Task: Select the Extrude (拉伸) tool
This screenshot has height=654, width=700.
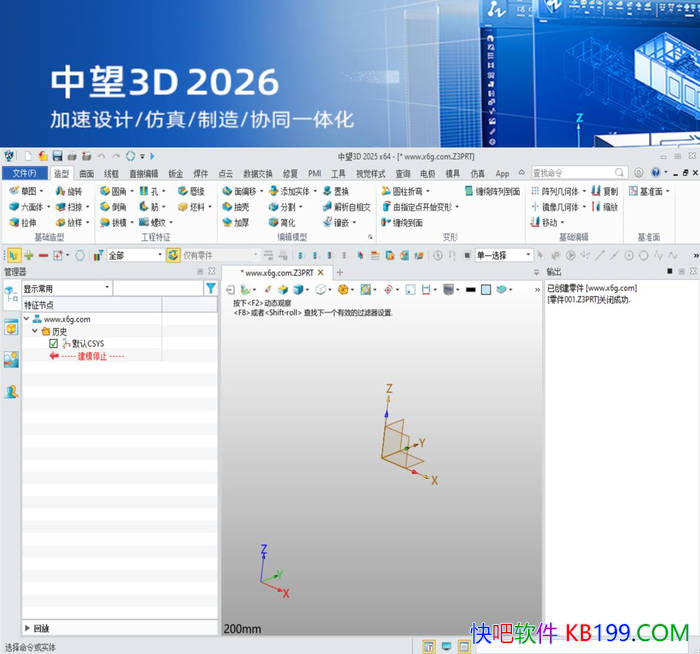Action: click(23, 222)
